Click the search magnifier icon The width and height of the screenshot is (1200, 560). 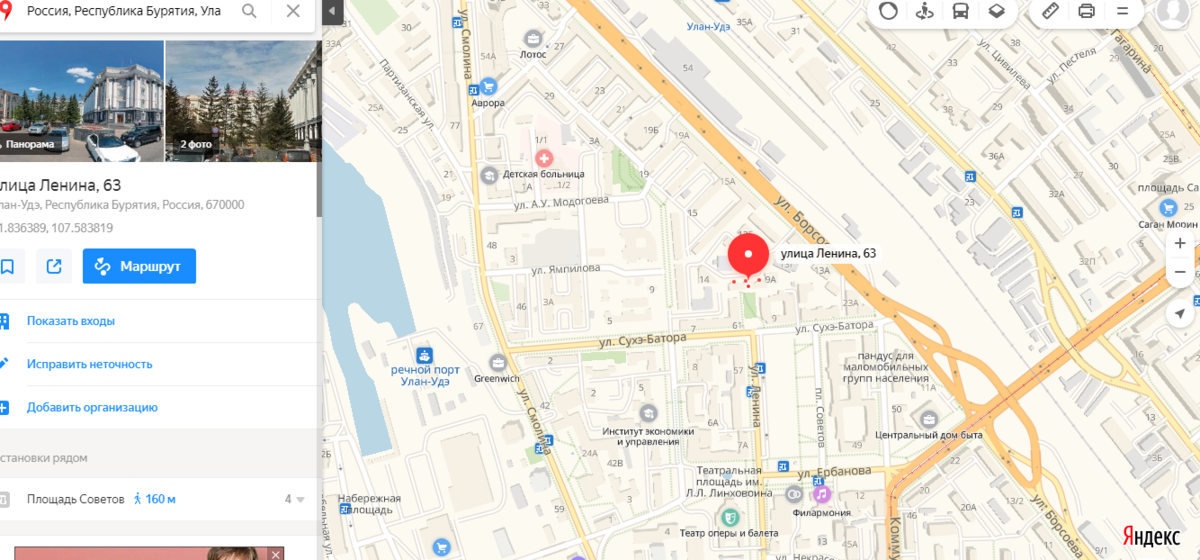coord(249,12)
